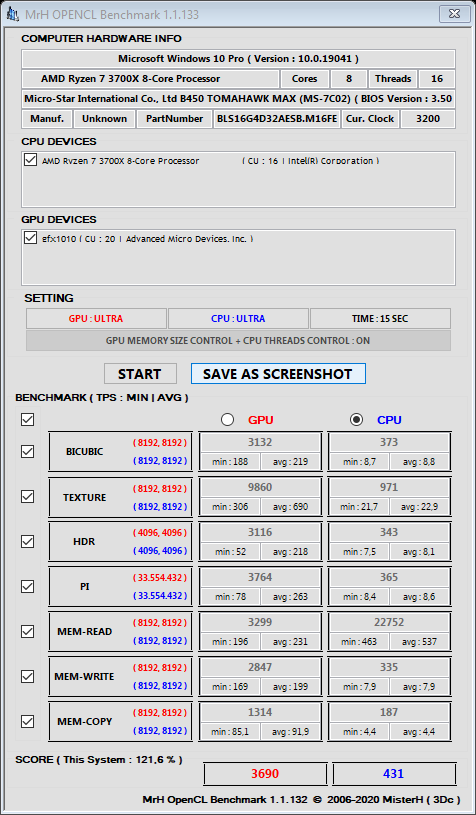Click the TEXTURE GPU score 9860

[x=260, y=488]
